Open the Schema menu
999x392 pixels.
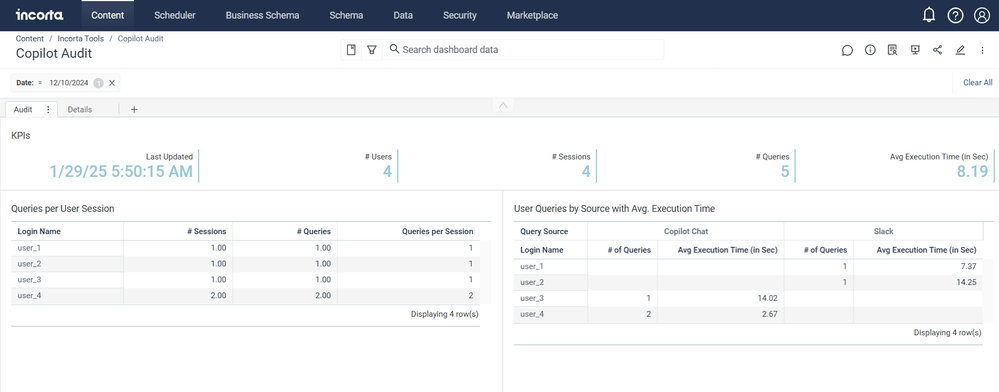[x=346, y=15]
